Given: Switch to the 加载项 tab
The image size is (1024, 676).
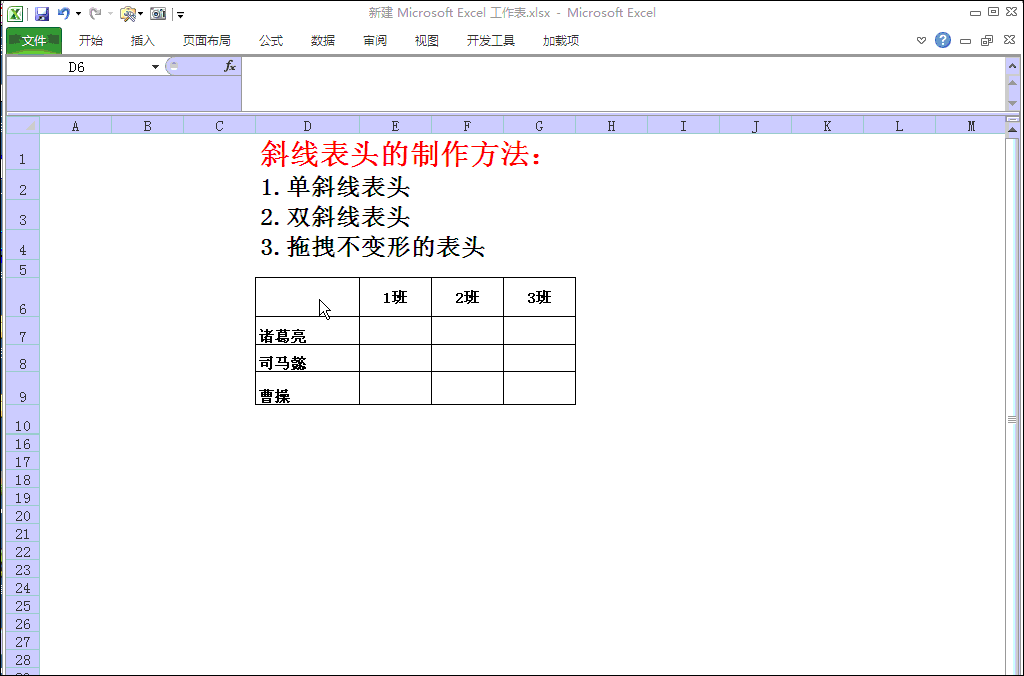Looking at the screenshot, I should click(560, 40).
